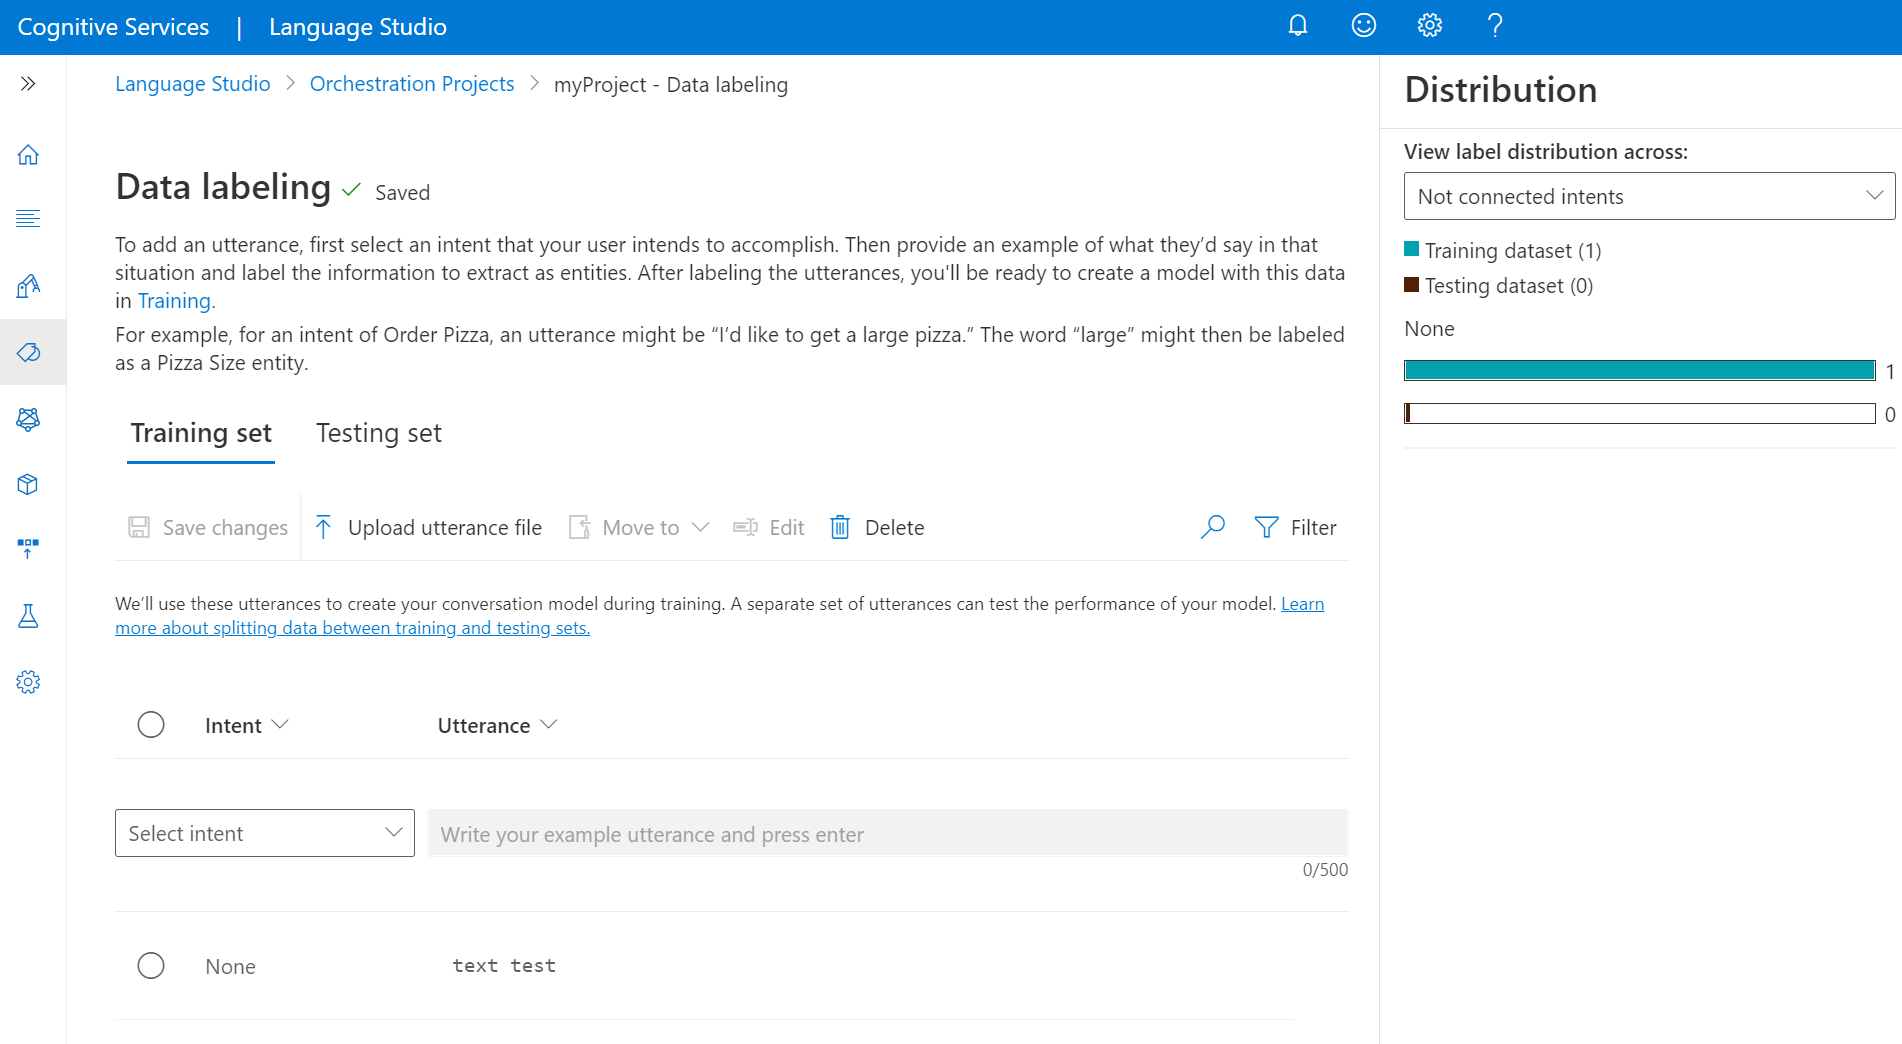Click the notifications bell in top bar

(1297, 25)
